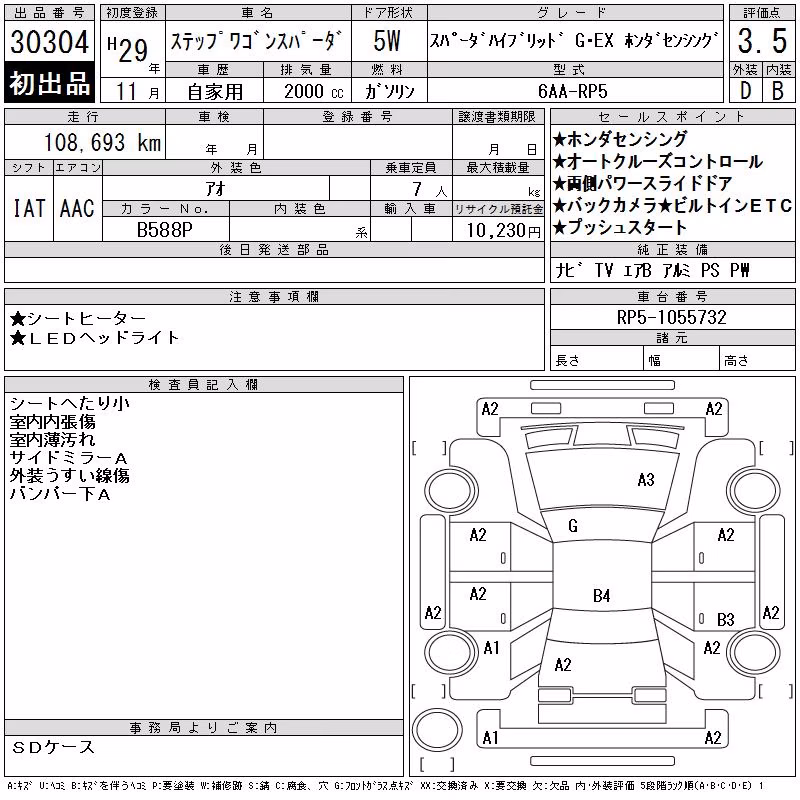800x800 pixels.
Task: Click the lot number 30304
Action: tap(49, 41)
